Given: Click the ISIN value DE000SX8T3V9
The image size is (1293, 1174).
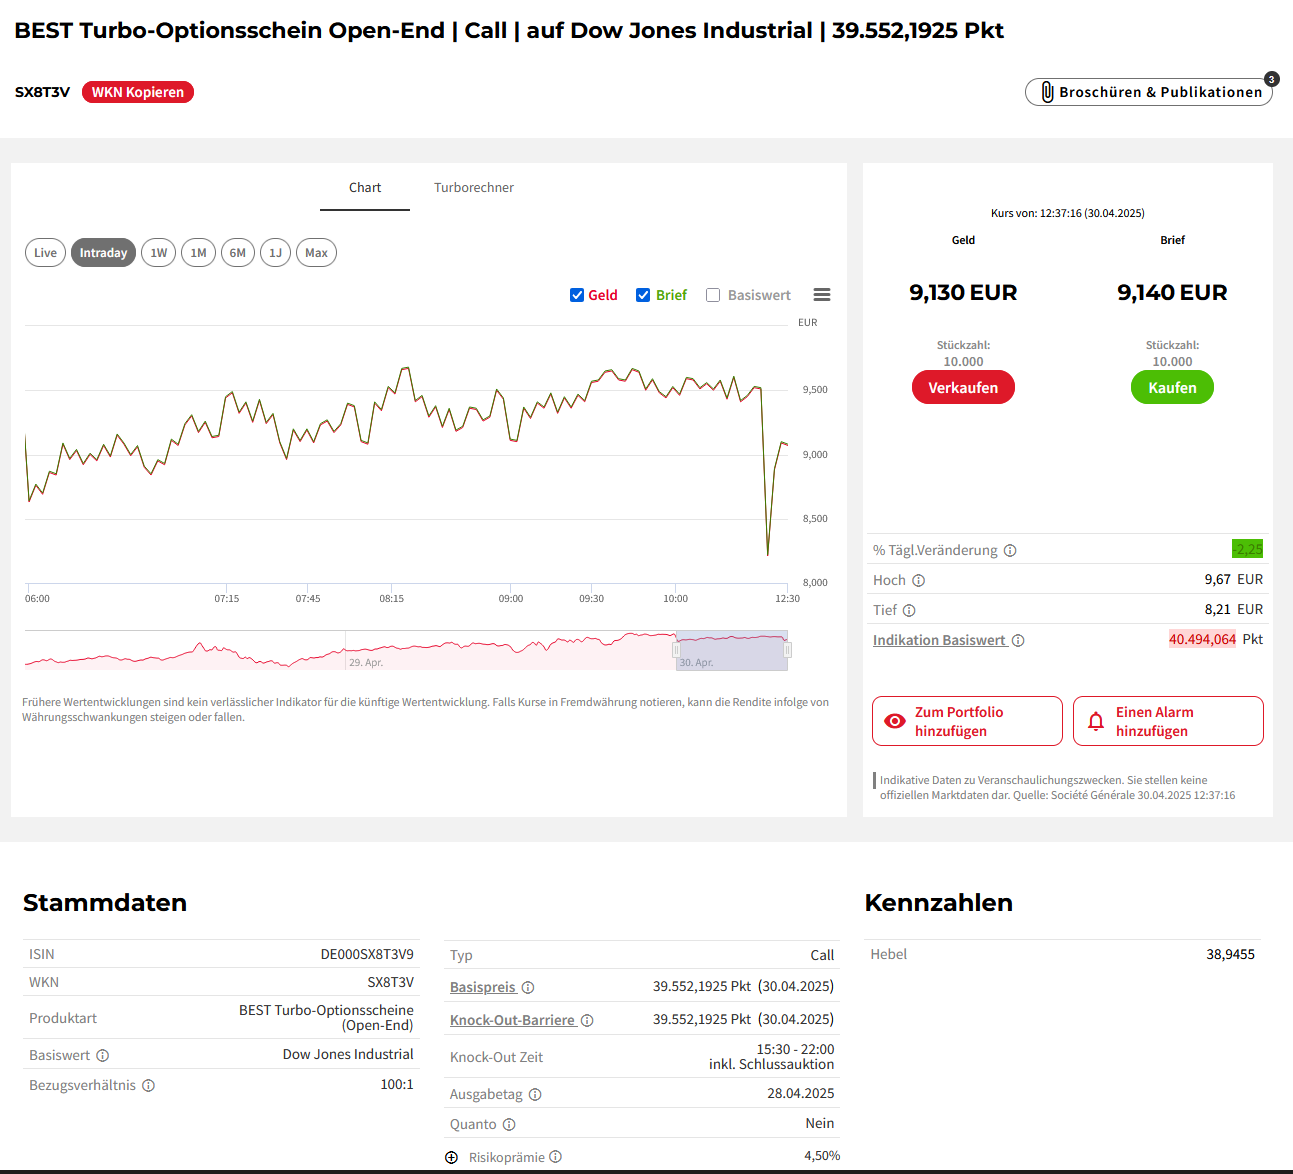Looking at the screenshot, I should click(367, 955).
